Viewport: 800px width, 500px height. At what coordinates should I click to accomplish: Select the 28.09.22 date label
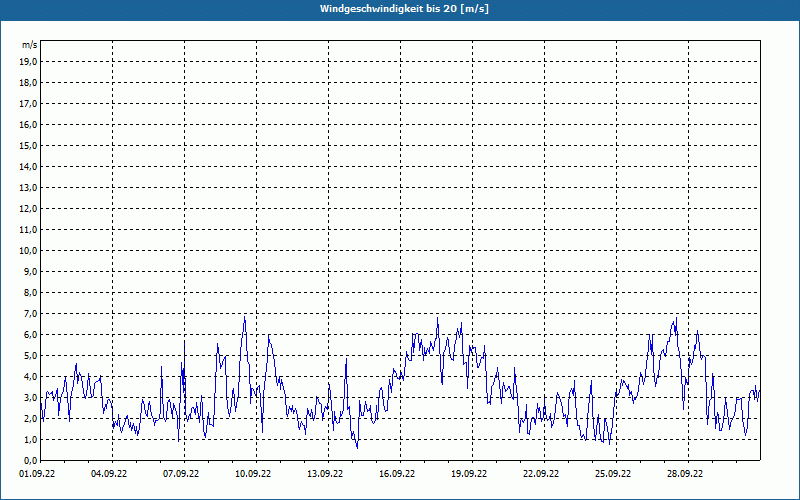[685, 474]
